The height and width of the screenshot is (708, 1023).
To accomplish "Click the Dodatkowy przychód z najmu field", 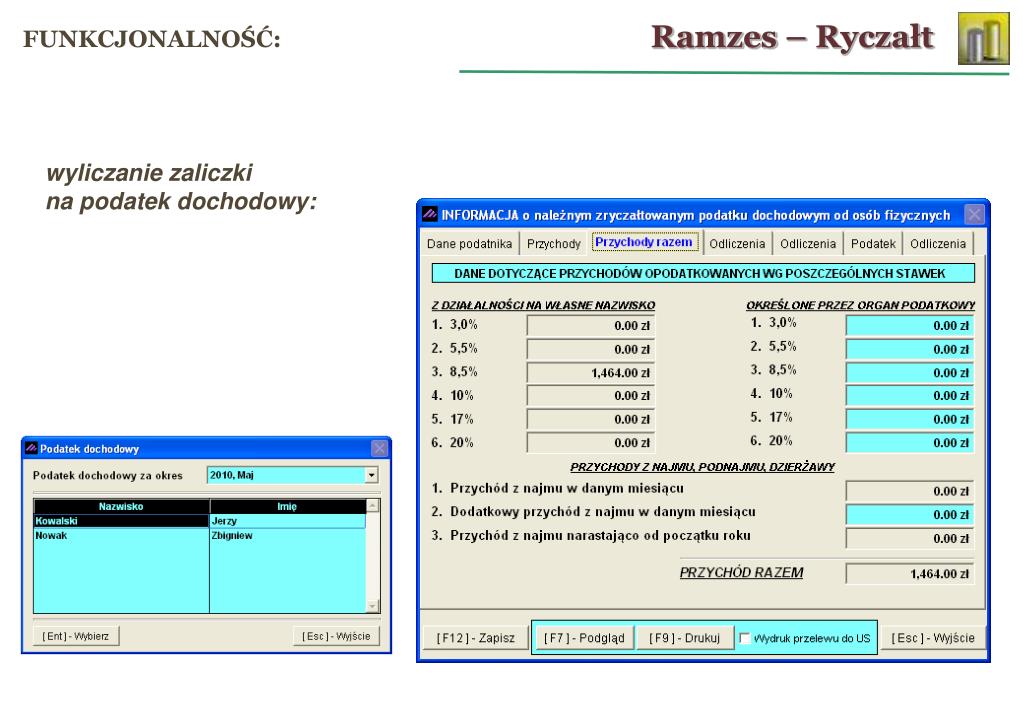I will 909,515.
